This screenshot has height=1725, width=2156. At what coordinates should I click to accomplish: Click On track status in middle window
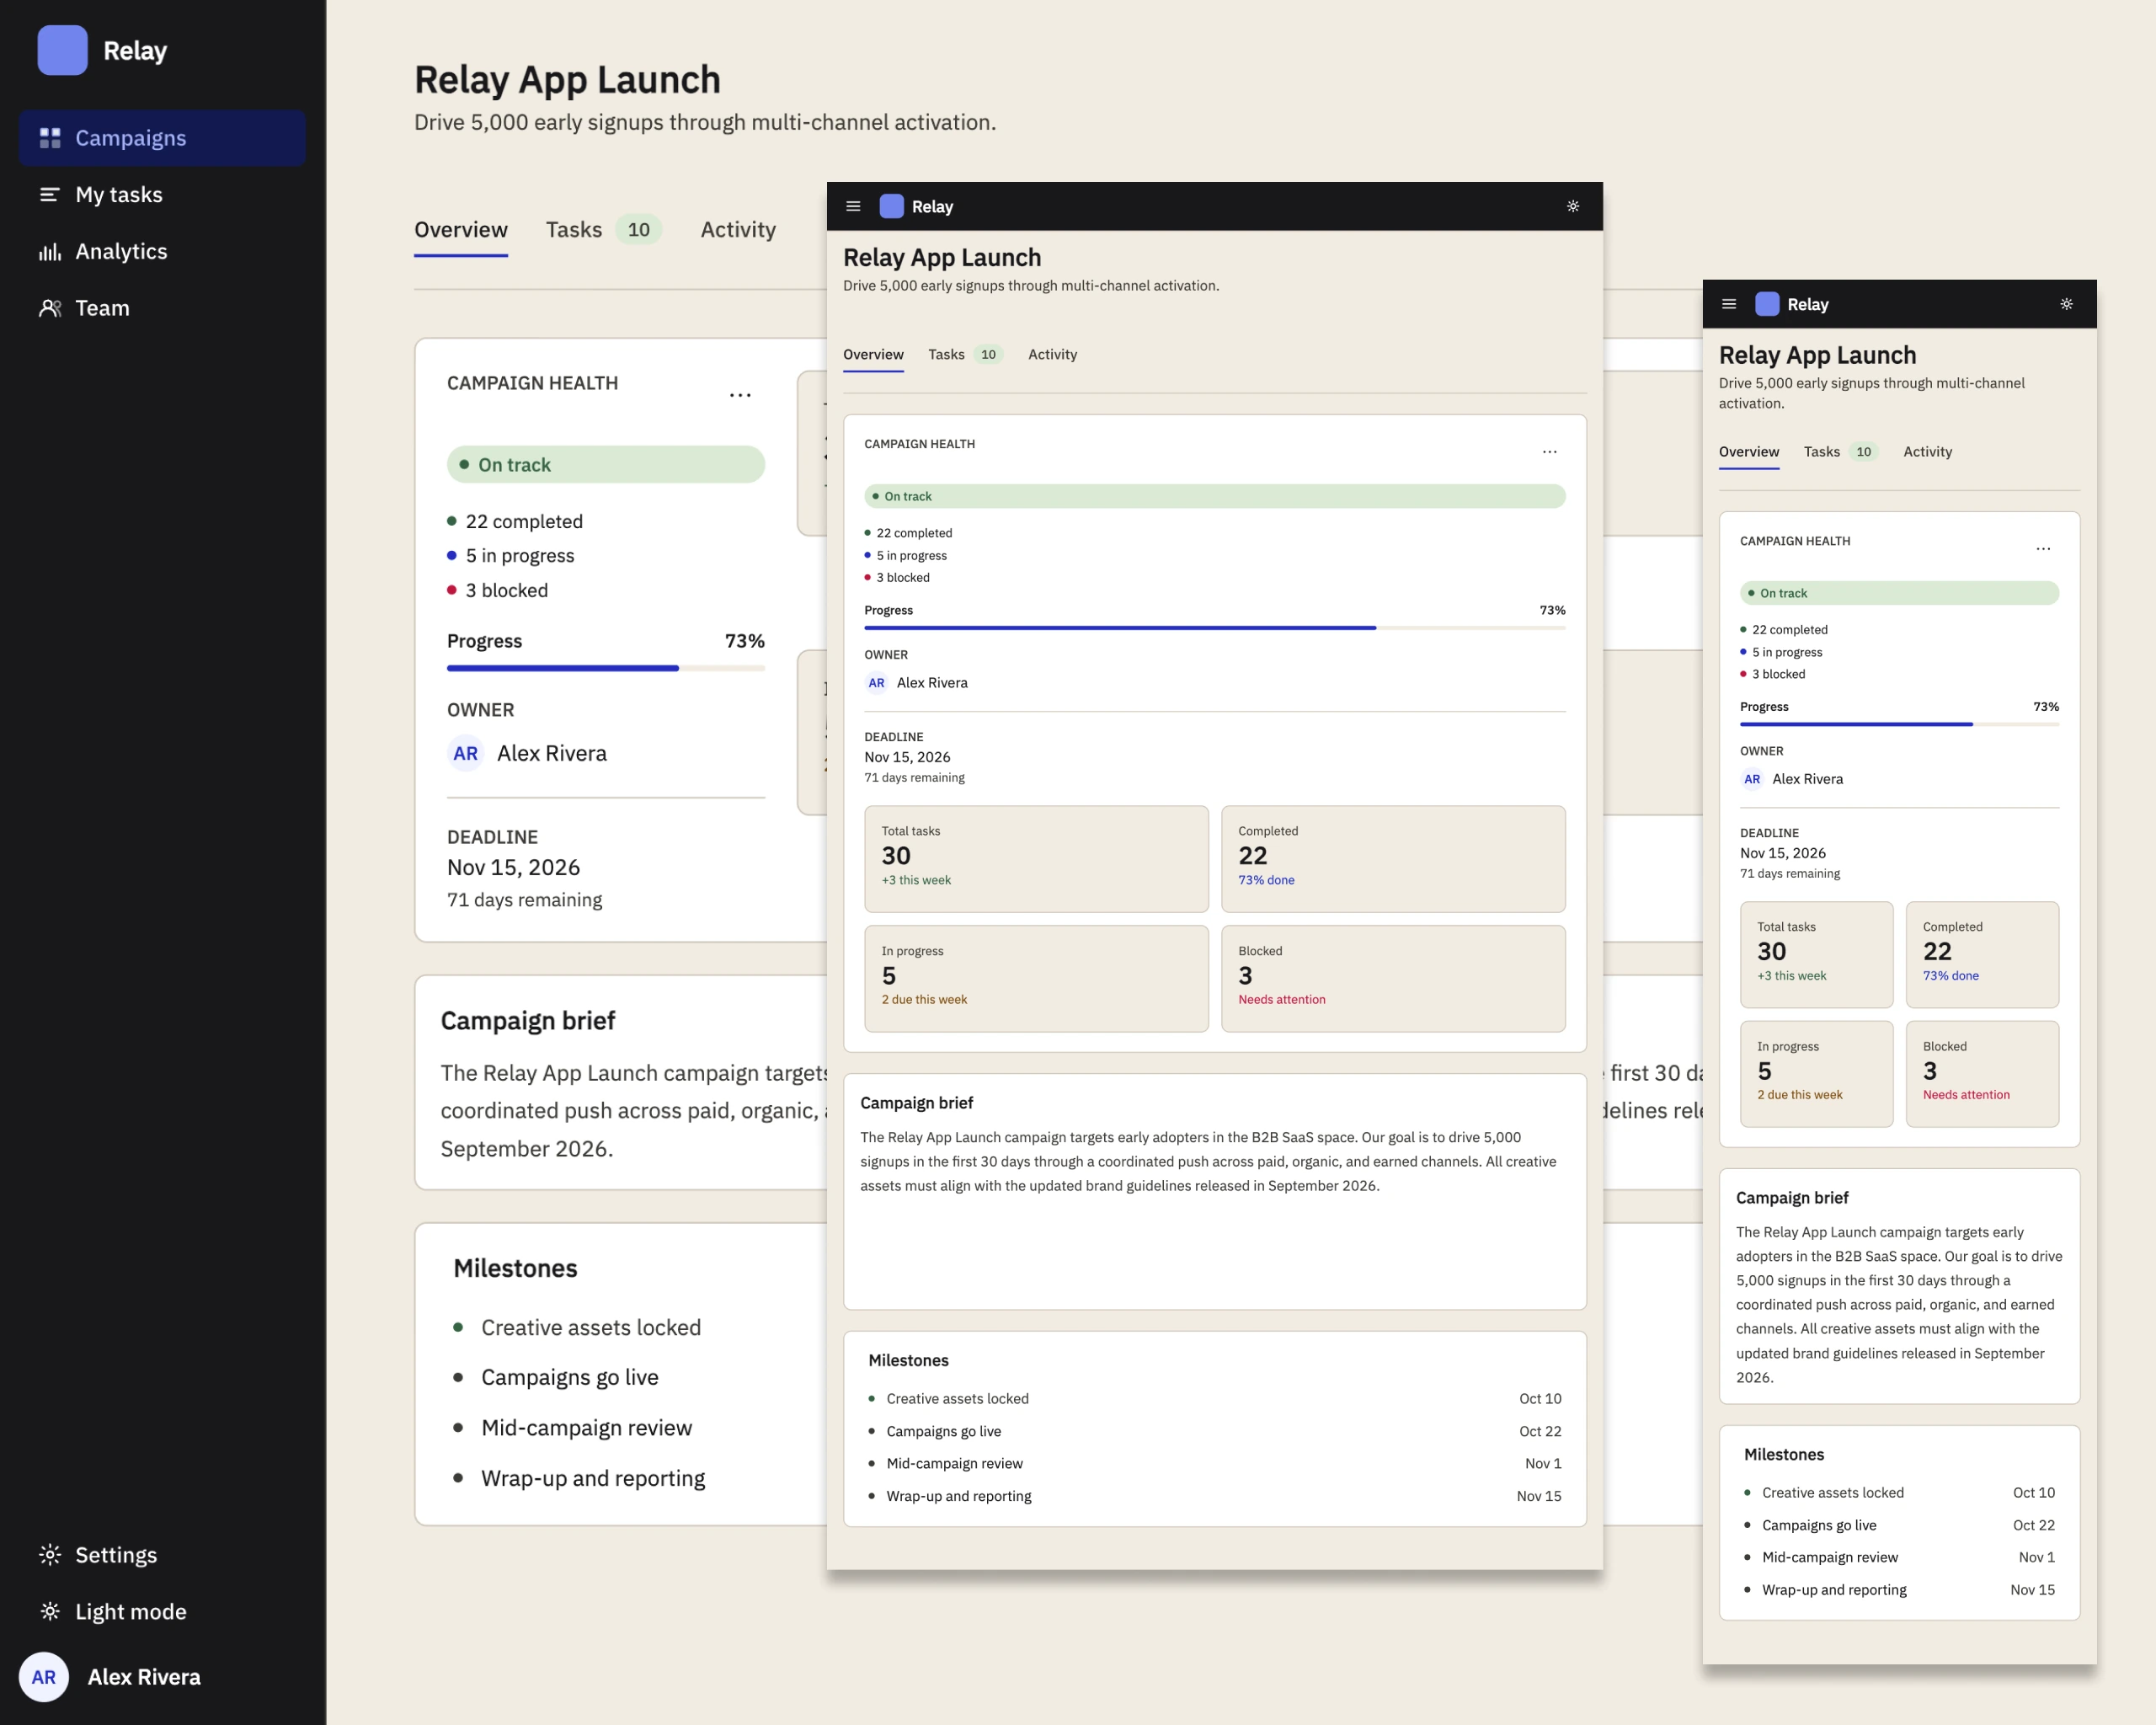1214,496
